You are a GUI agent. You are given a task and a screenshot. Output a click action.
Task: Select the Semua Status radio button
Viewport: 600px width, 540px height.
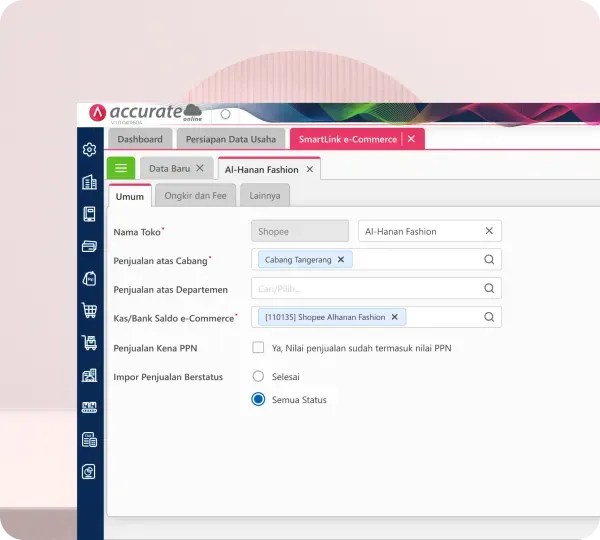click(x=258, y=399)
